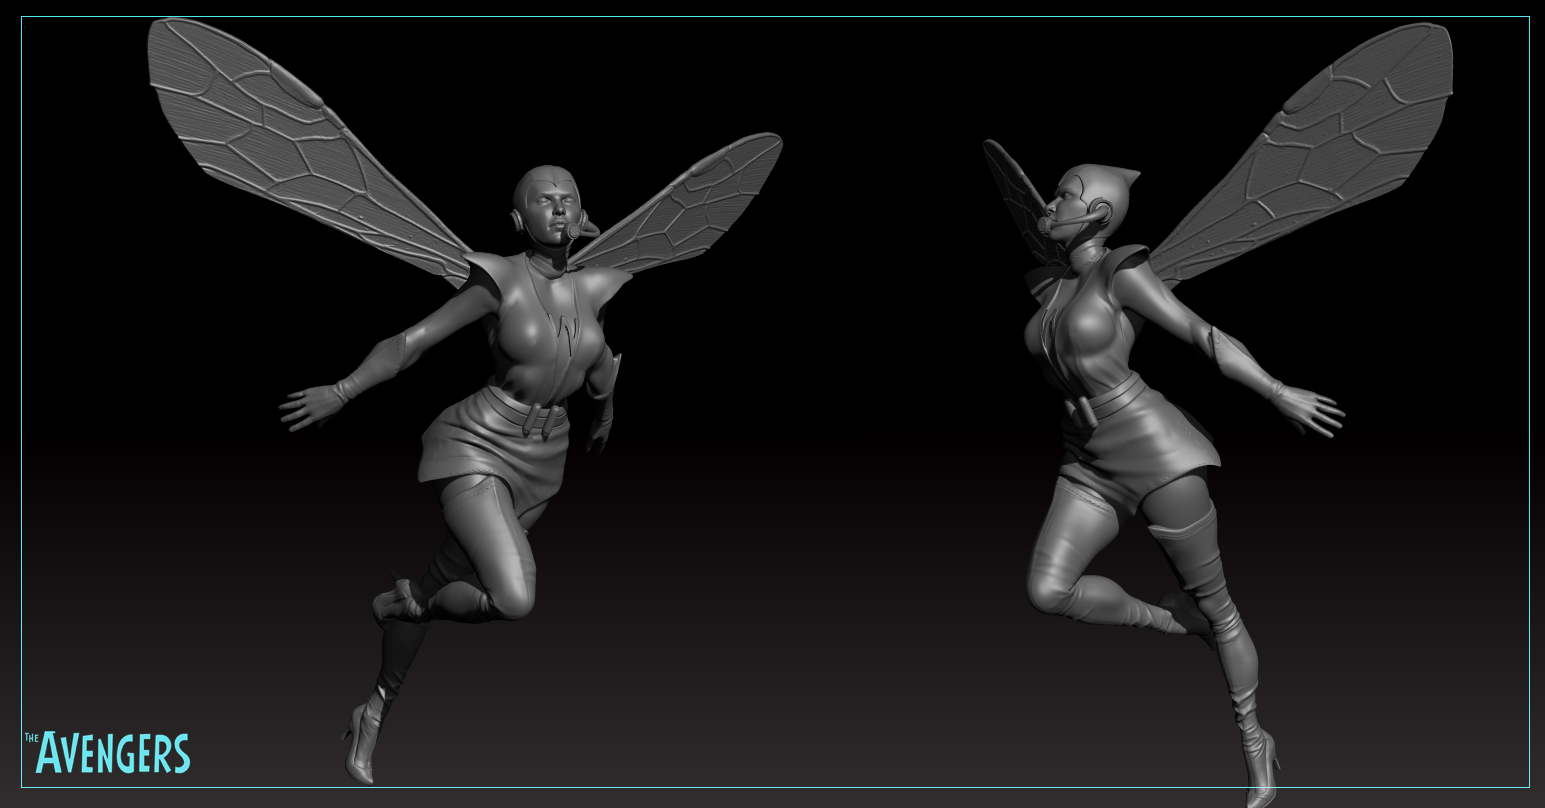This screenshot has width=1545, height=808.
Task: Click the "AVENGERS" title text
Action: pyautogui.click(x=113, y=754)
